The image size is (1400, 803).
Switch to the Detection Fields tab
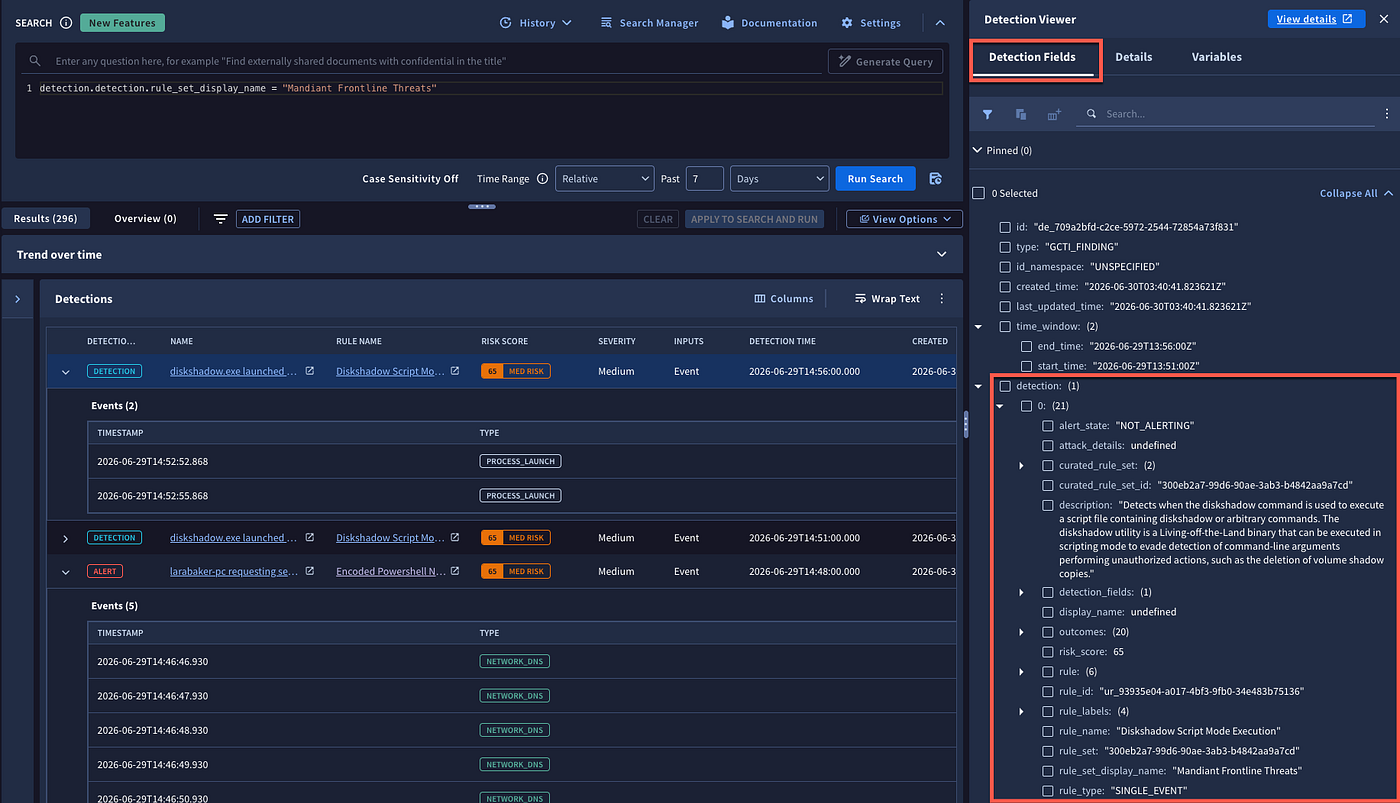tap(1032, 57)
